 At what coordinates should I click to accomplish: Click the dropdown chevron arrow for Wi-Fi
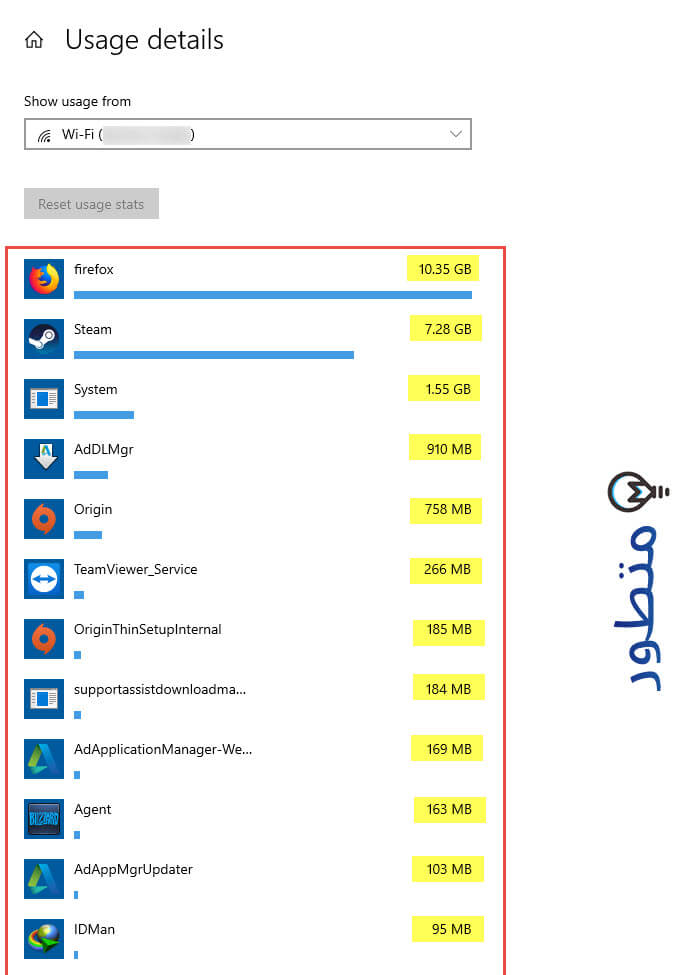(x=456, y=134)
